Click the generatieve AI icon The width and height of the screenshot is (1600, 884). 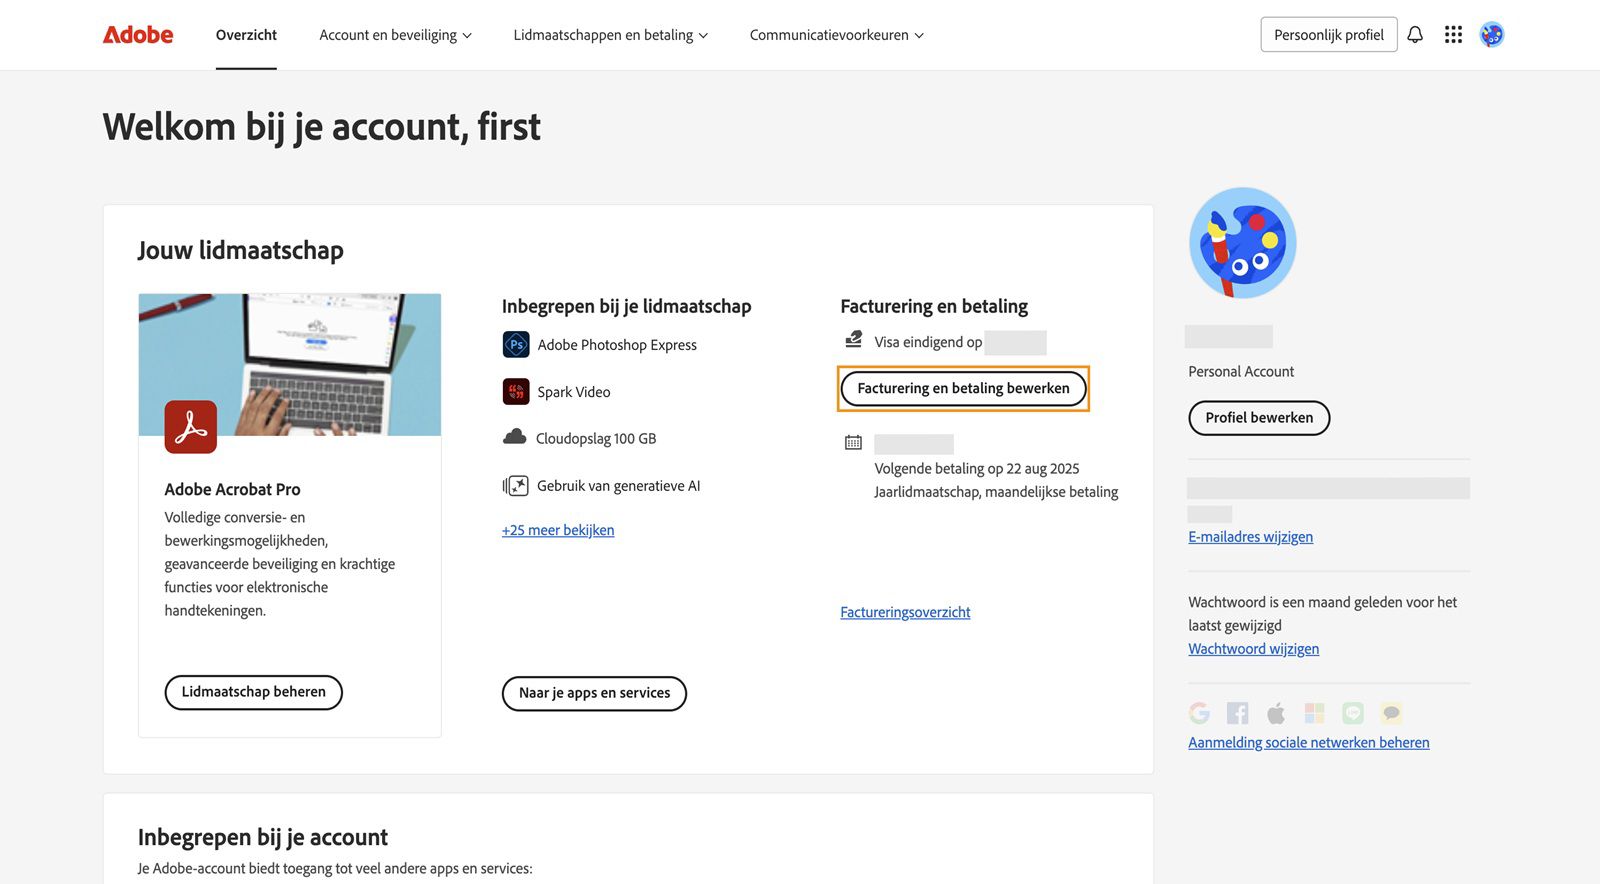515,486
